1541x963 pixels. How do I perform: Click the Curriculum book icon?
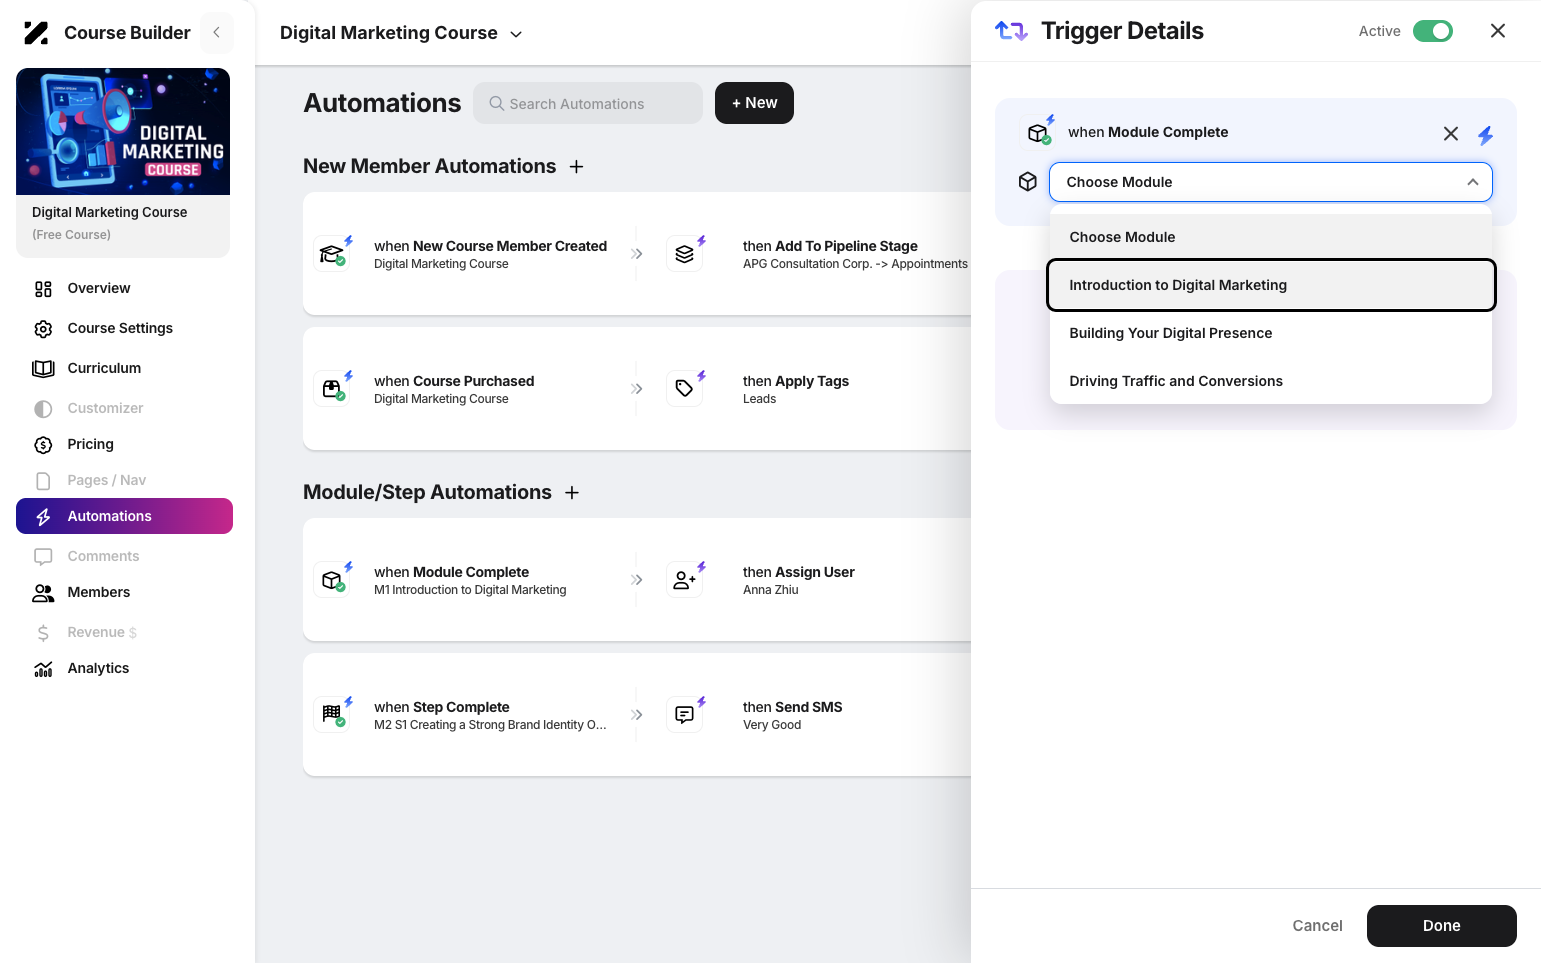43,369
